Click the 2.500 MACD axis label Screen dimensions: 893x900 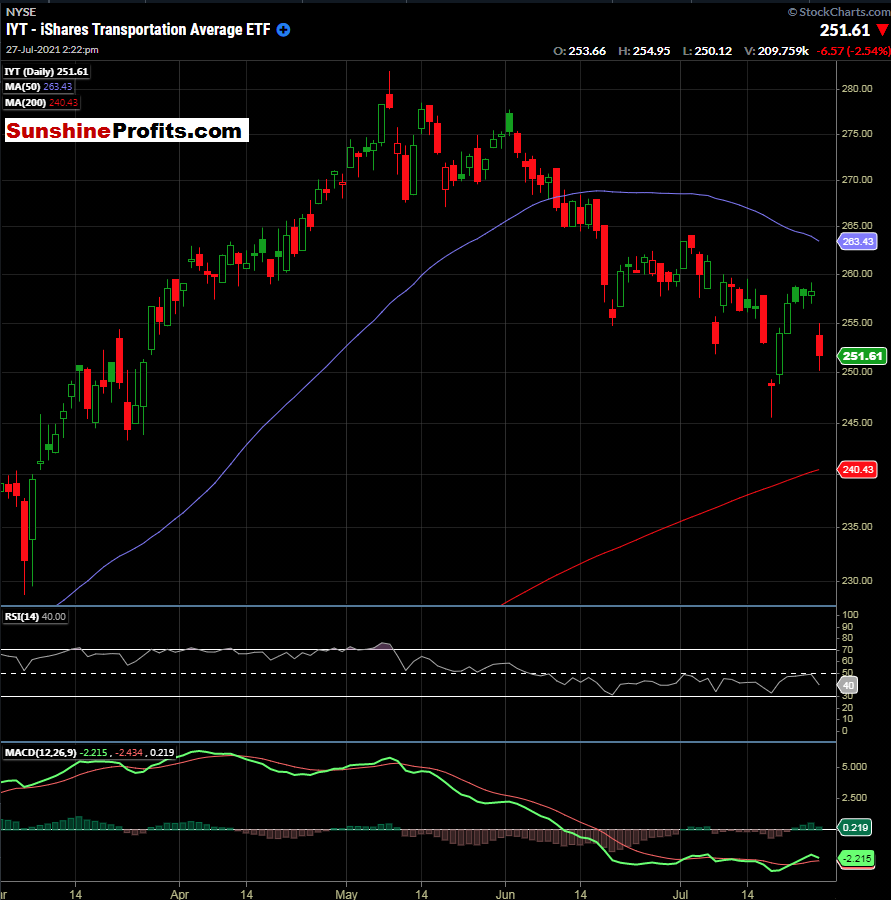pos(854,798)
